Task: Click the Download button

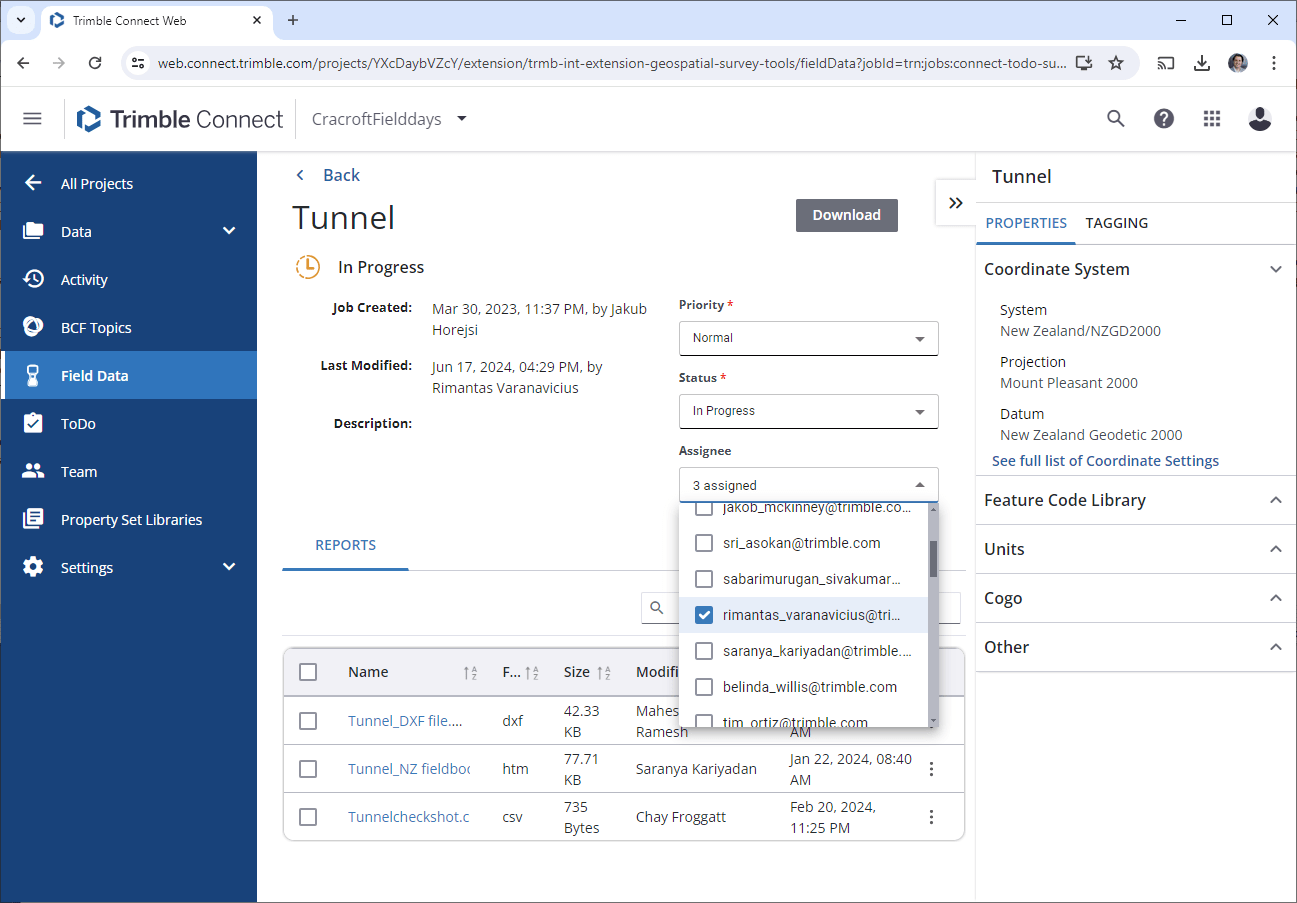Action: pyautogui.click(x=846, y=215)
